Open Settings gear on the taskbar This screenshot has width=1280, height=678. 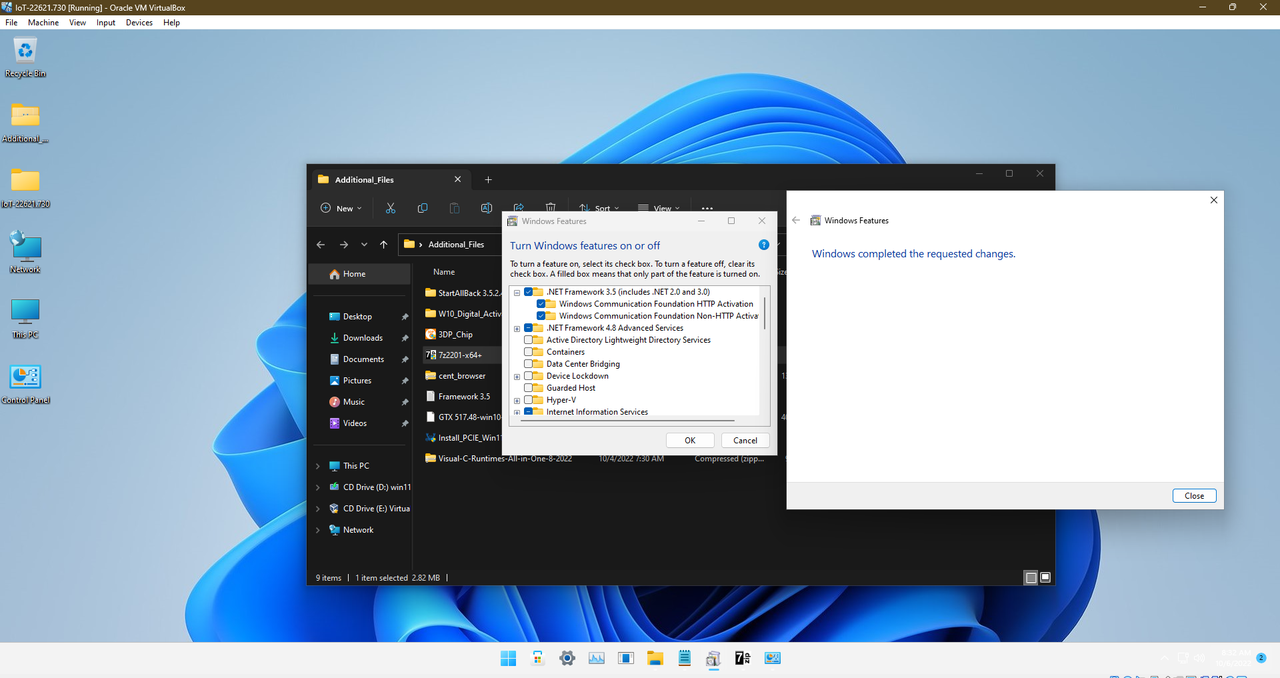tap(567, 658)
